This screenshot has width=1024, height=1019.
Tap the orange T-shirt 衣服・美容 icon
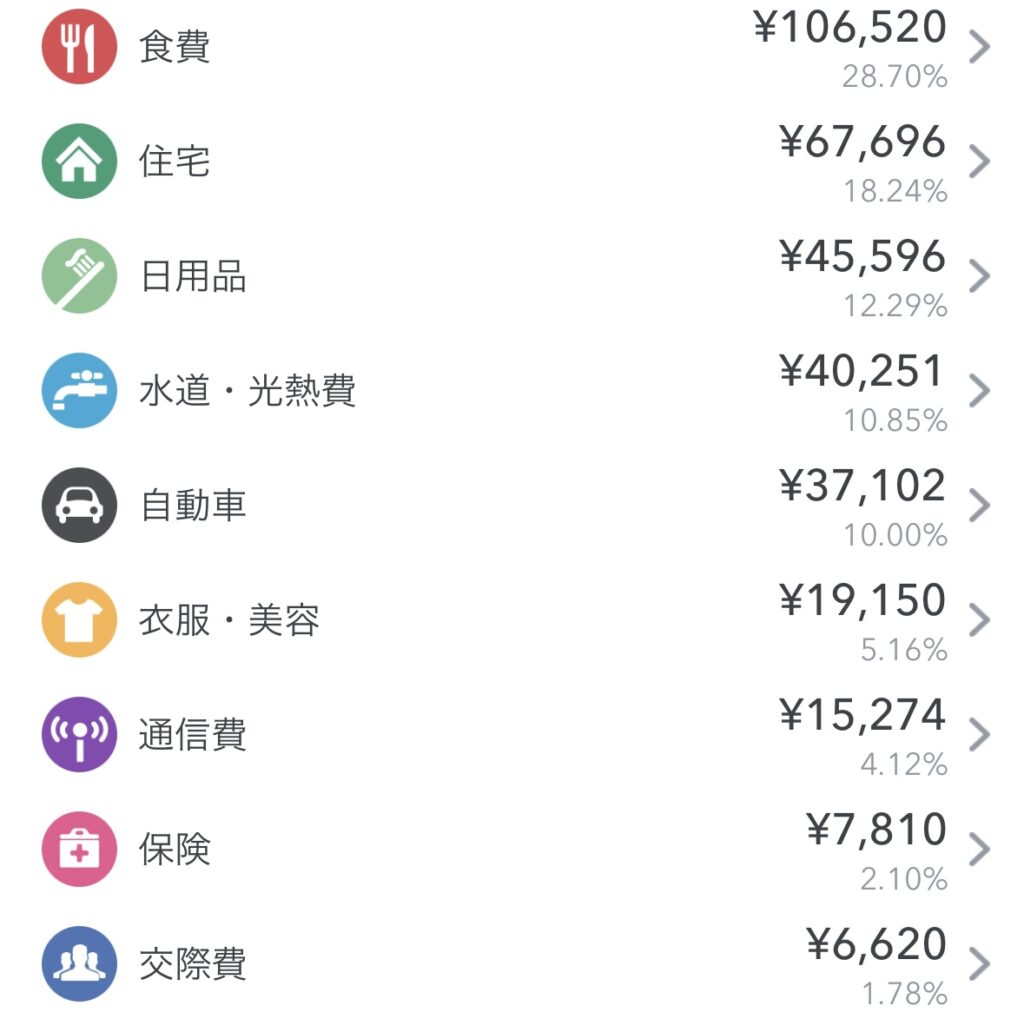(x=79, y=619)
